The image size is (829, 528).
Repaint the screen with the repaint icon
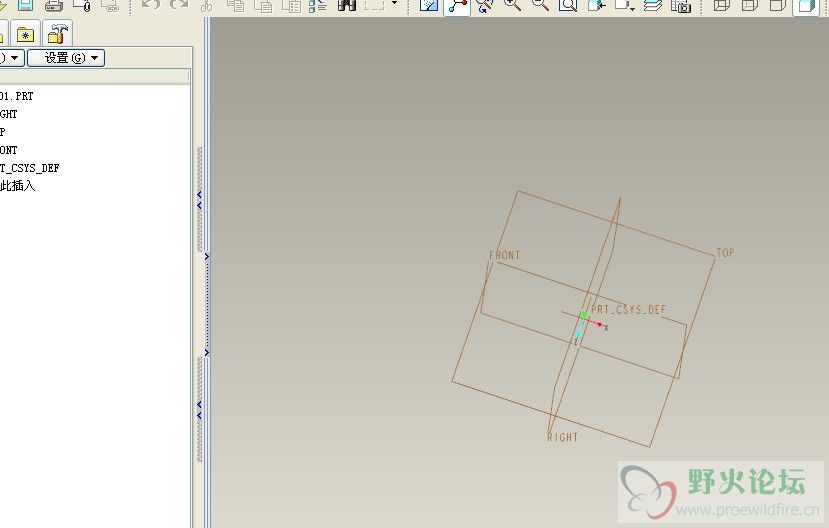429,5
